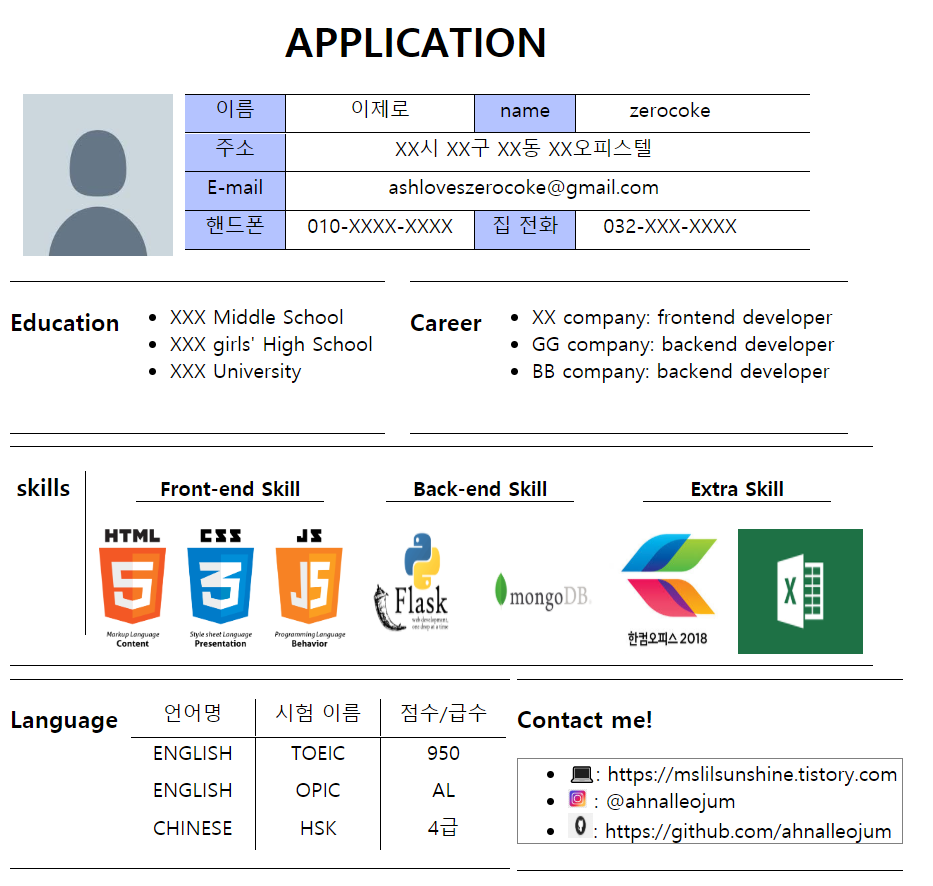Click the Excel logo
This screenshot has width=933, height=886.
click(800, 591)
